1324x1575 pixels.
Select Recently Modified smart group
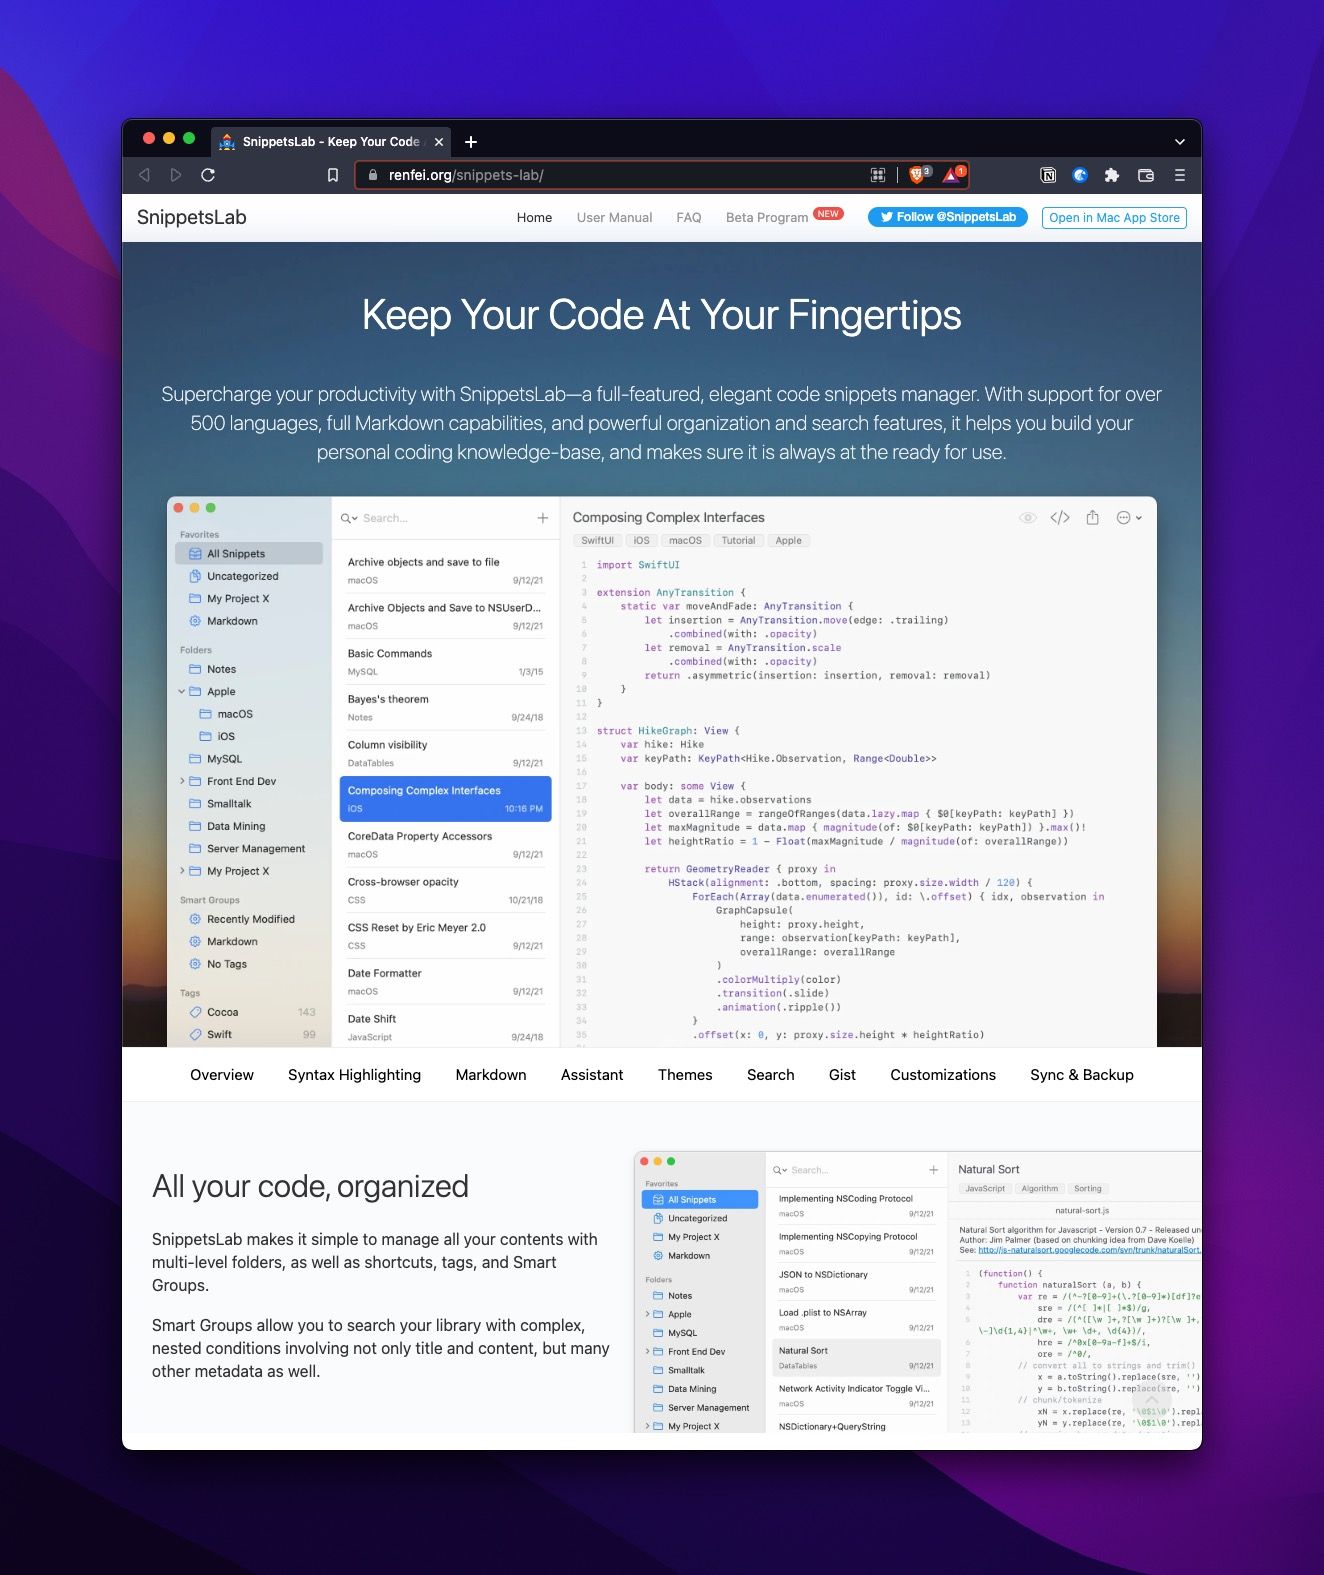[249, 919]
